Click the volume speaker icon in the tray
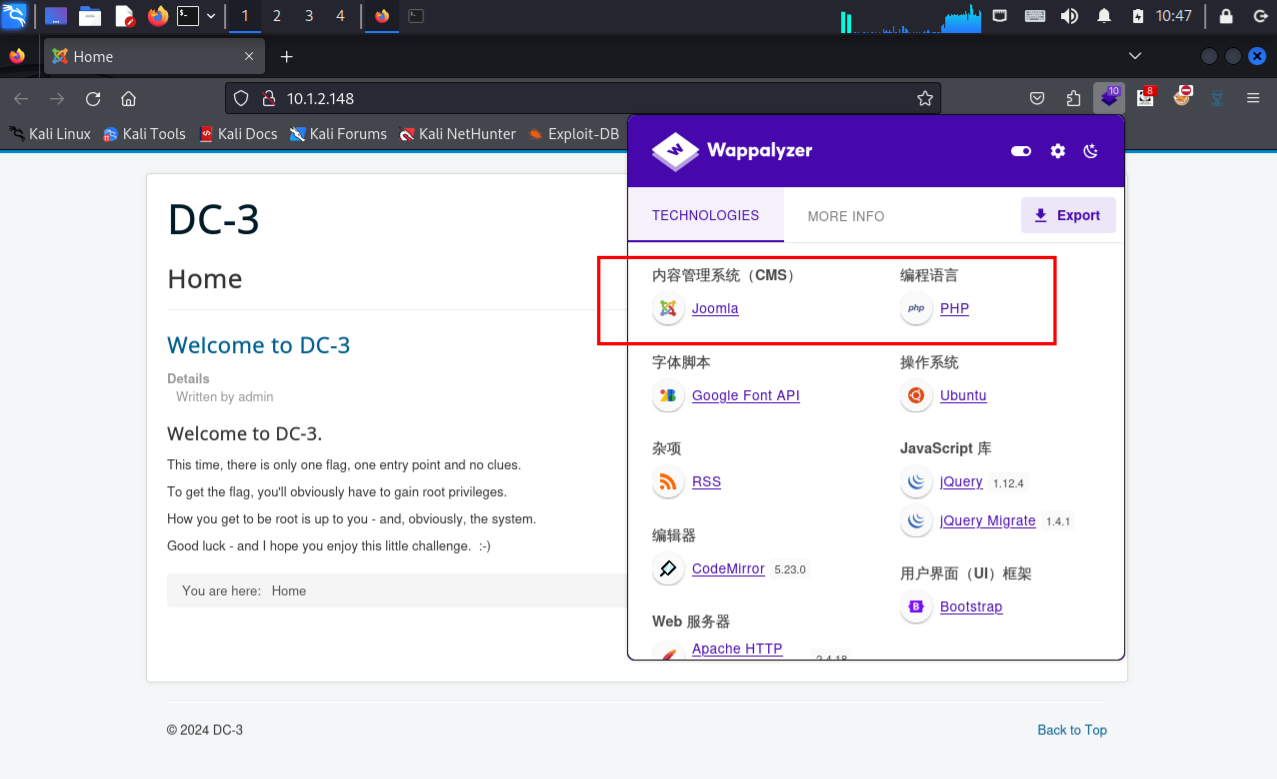This screenshot has height=779, width=1277. (1069, 15)
